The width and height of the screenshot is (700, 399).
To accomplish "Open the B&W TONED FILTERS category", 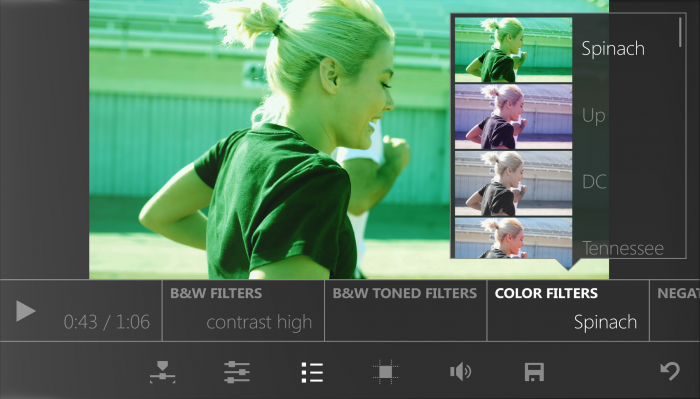I will click(x=405, y=311).
